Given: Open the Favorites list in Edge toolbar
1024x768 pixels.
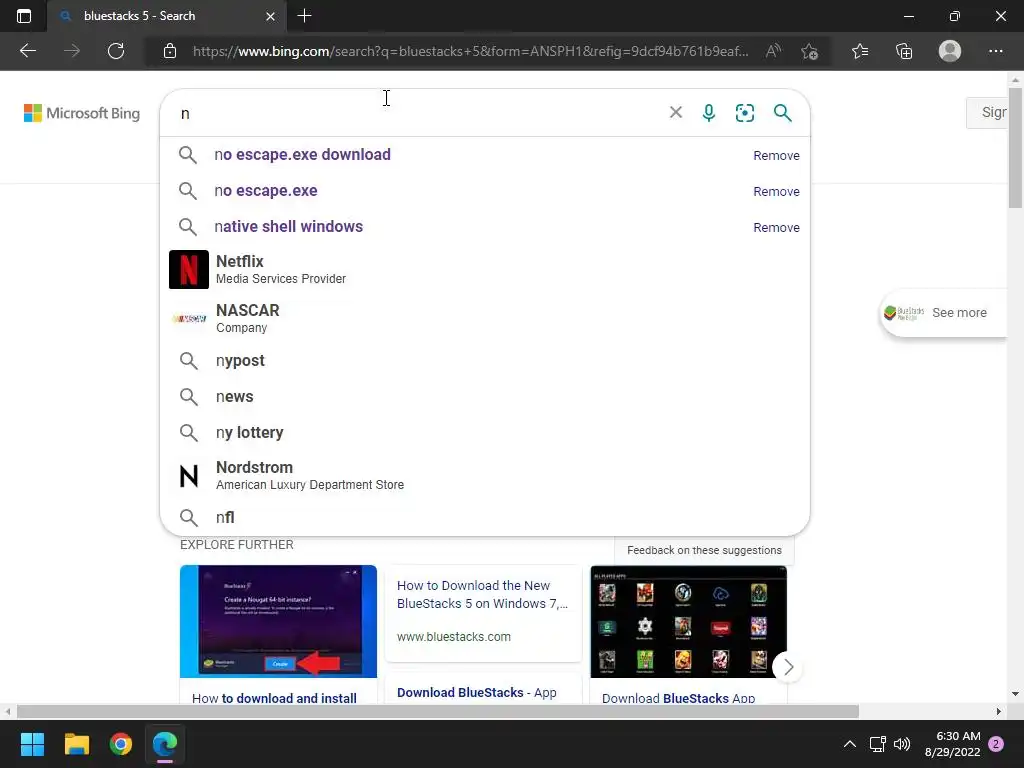Looking at the screenshot, I should pos(860,51).
